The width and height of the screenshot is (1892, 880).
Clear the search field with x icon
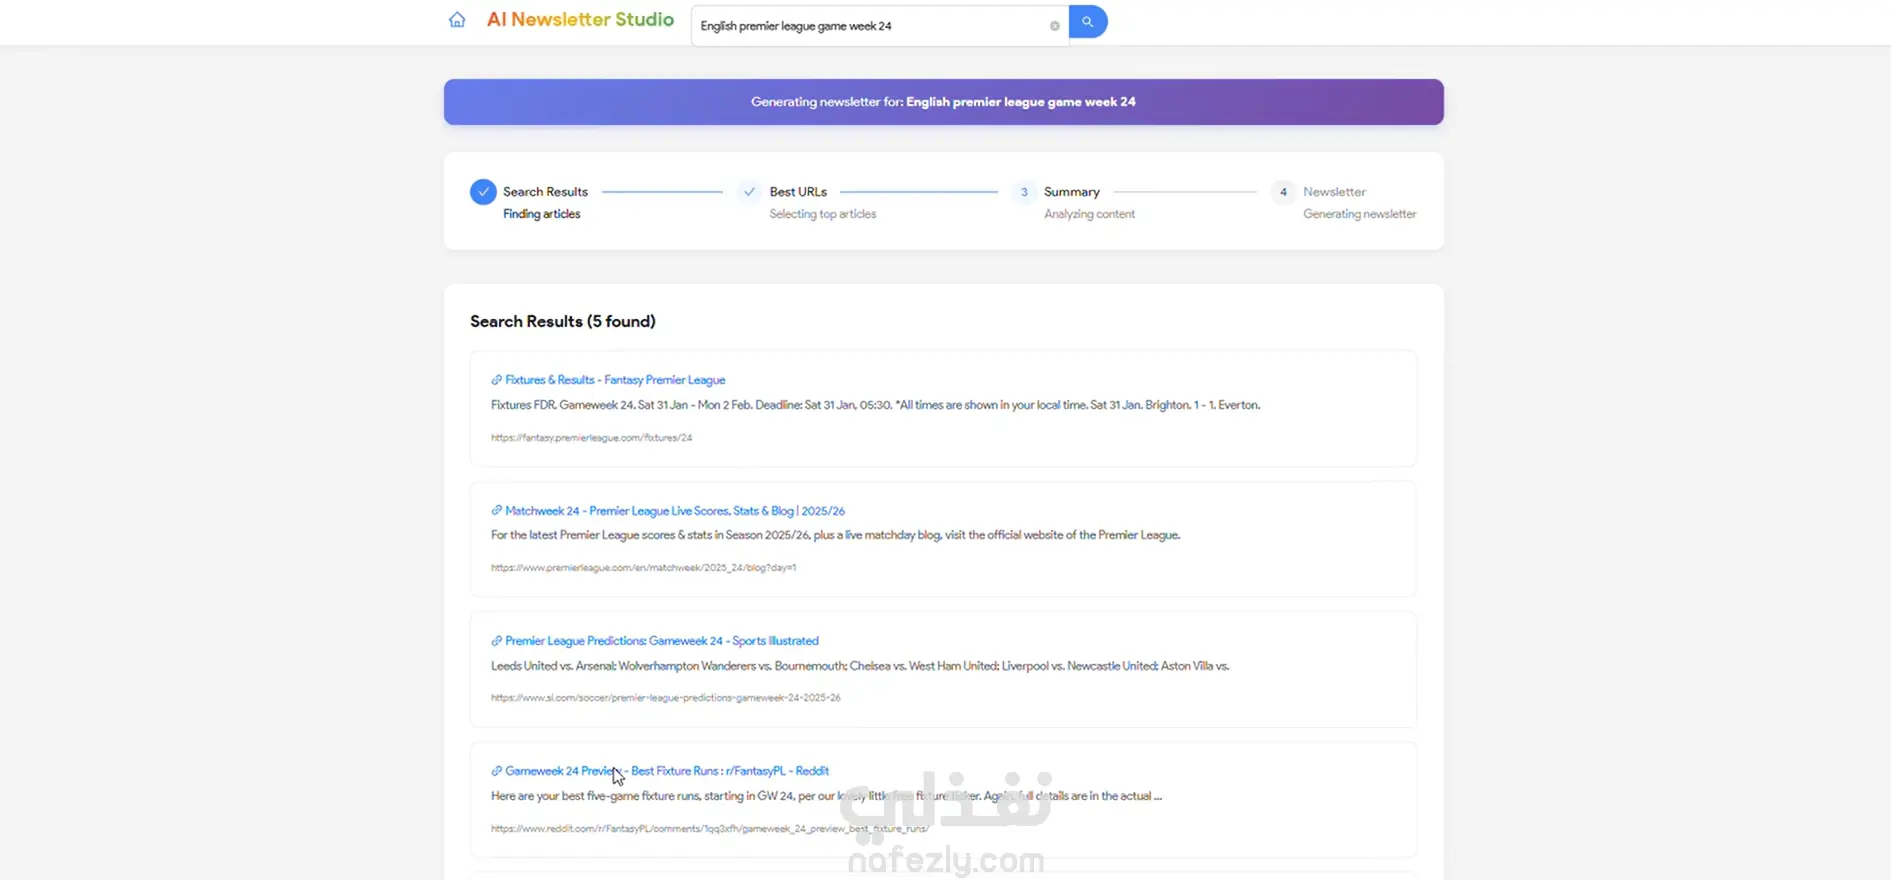click(1054, 26)
